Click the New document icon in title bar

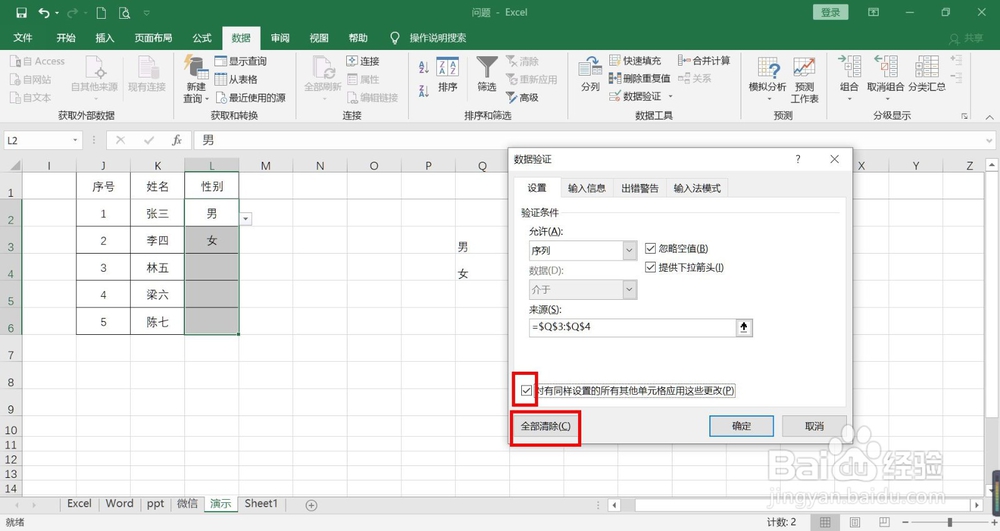(101, 12)
